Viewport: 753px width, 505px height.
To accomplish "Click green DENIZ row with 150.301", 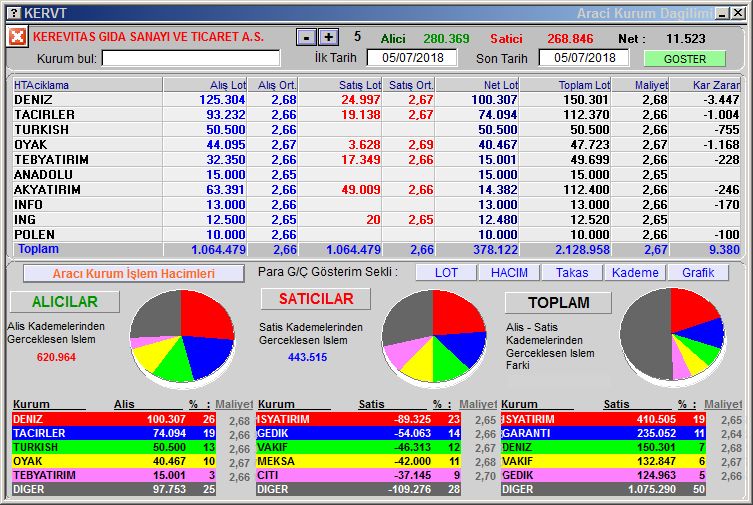I will (603, 447).
